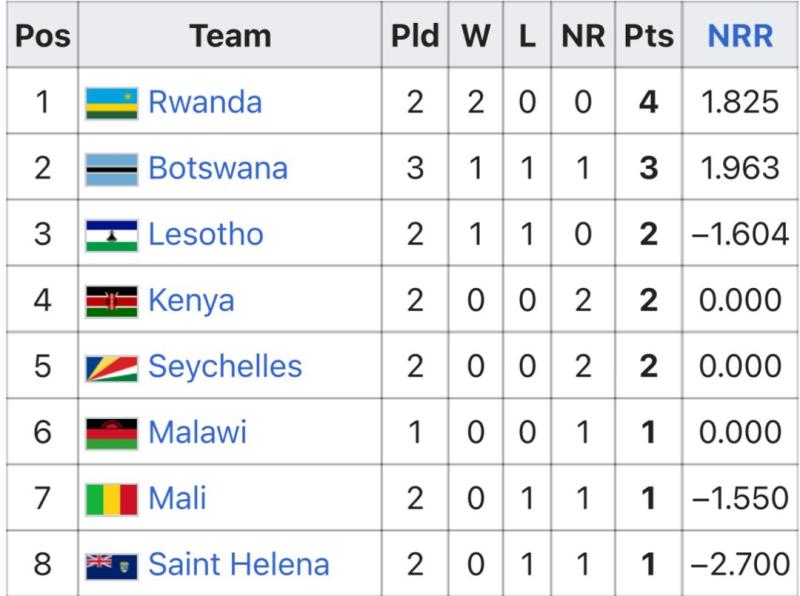Open the Seychelles team link
Viewport: 800px width, 596px height.
(x=225, y=367)
